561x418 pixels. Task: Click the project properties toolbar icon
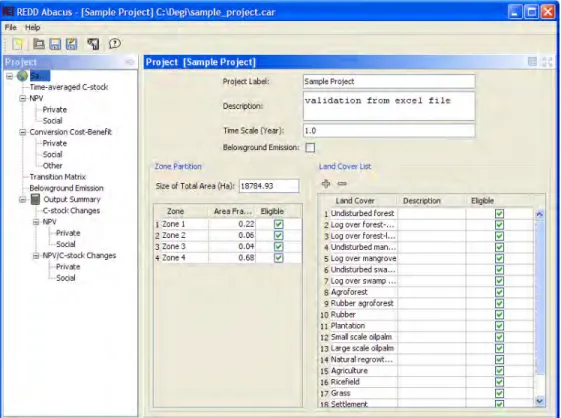[x=93, y=44]
